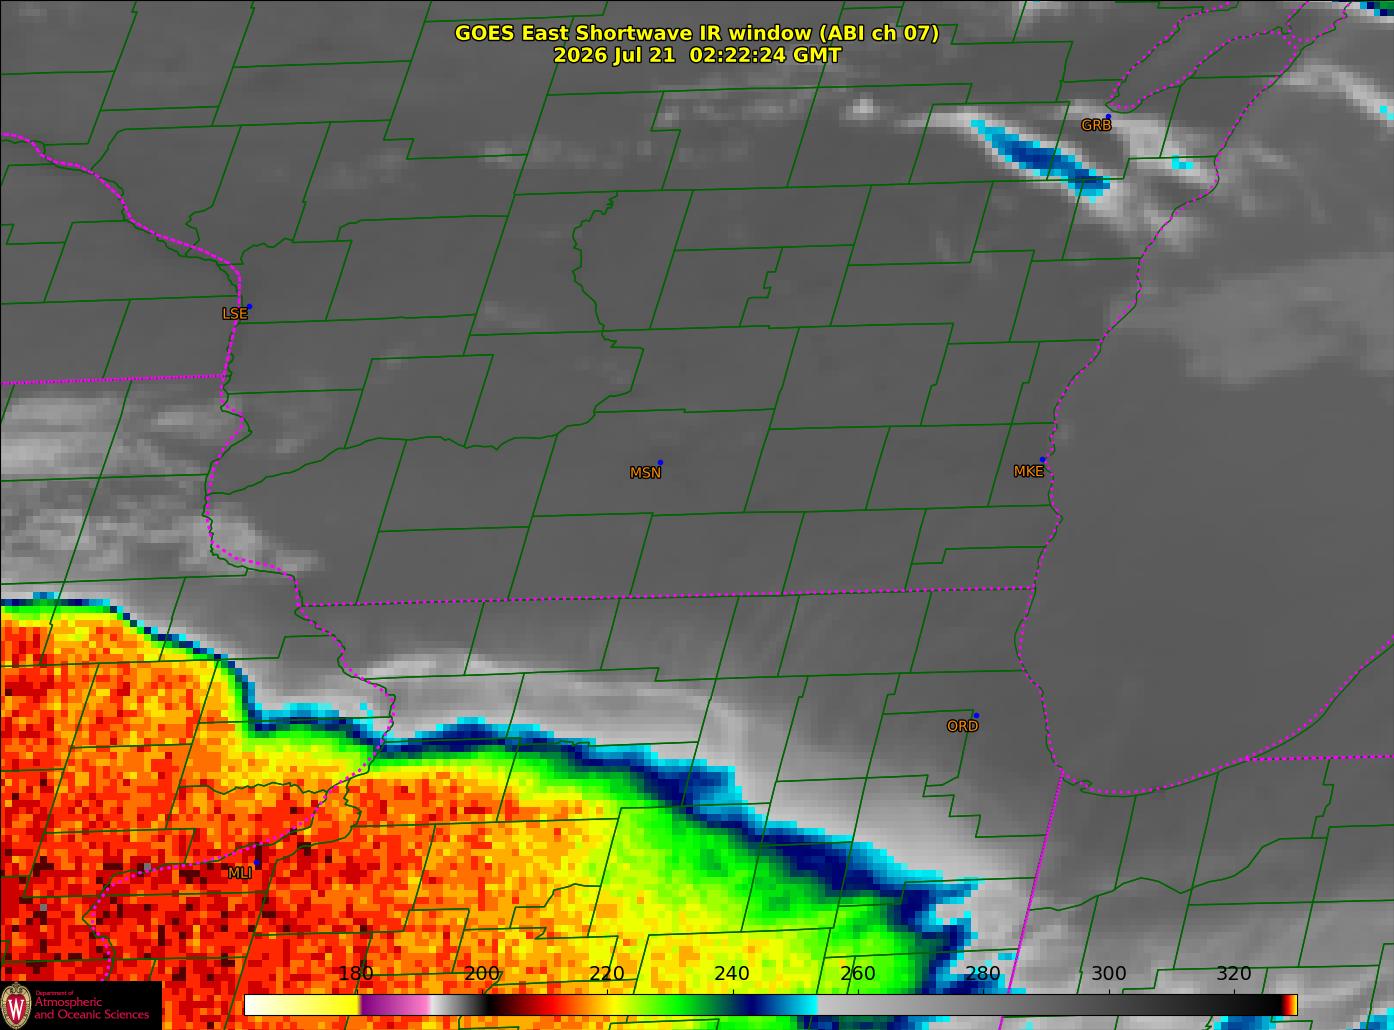This screenshot has height=1030, width=1394.
Task: Click the 220 tick on color bar
Action: (607, 973)
